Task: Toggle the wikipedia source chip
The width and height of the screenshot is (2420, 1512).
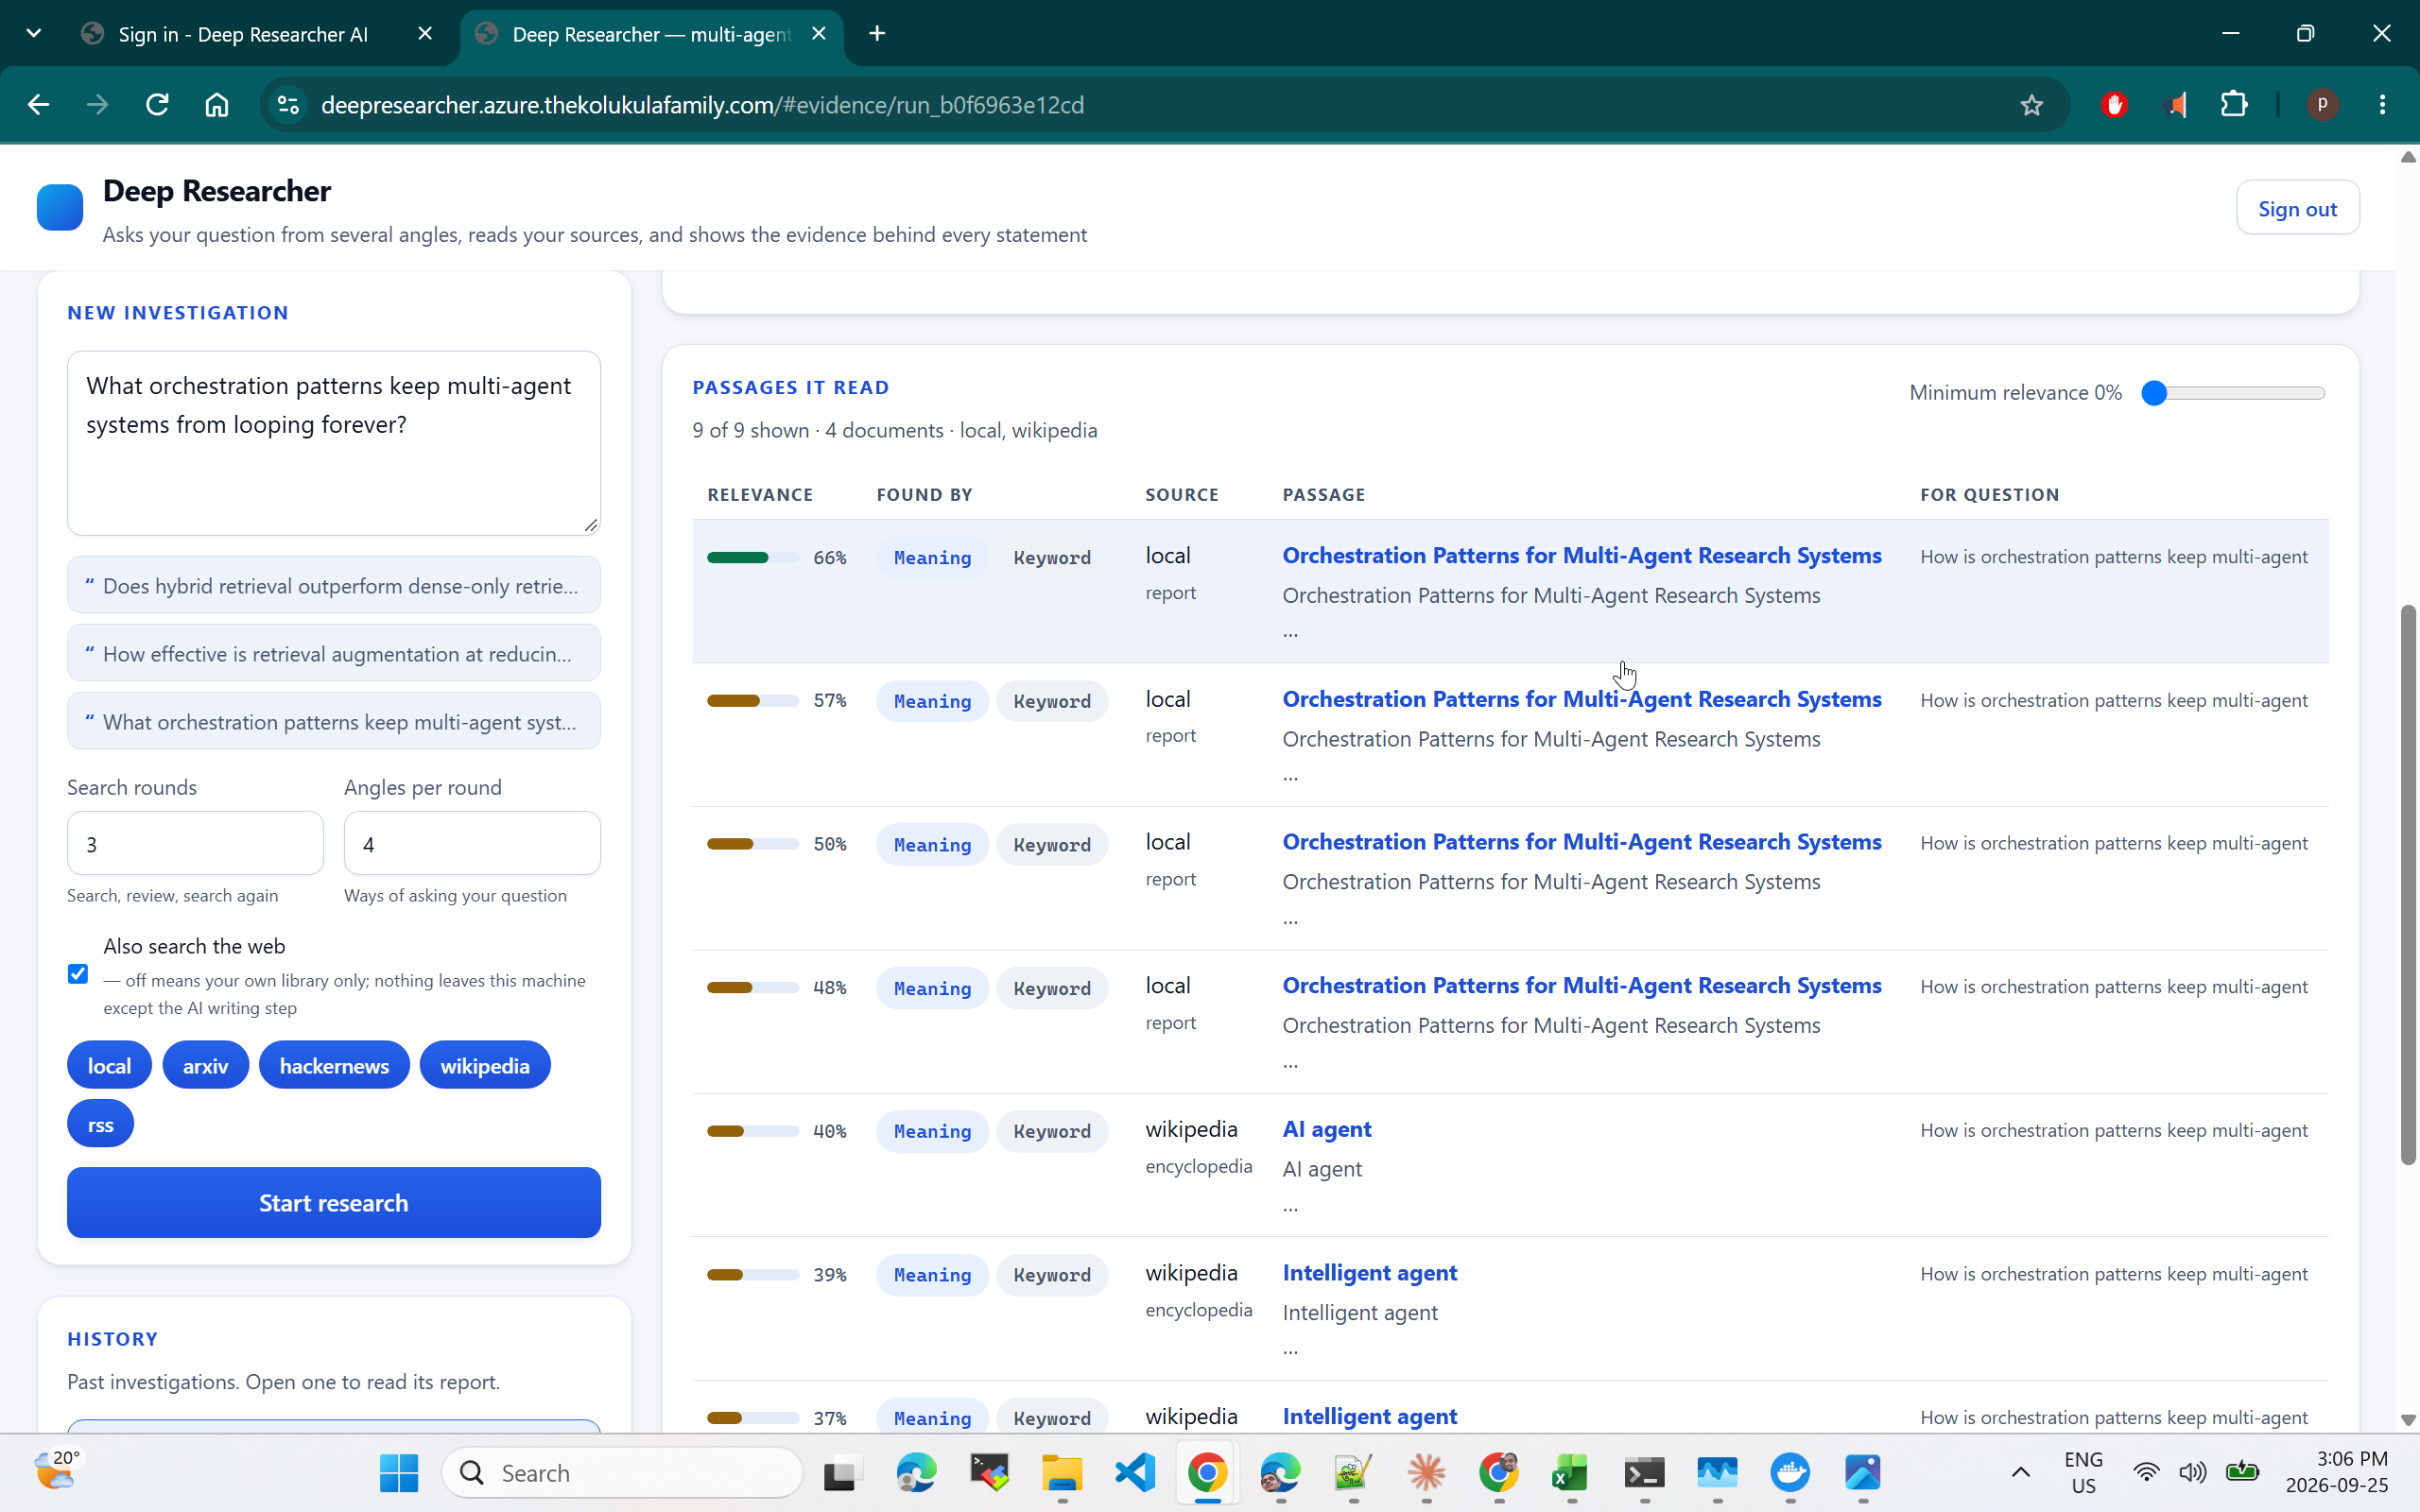Action: (x=485, y=1065)
